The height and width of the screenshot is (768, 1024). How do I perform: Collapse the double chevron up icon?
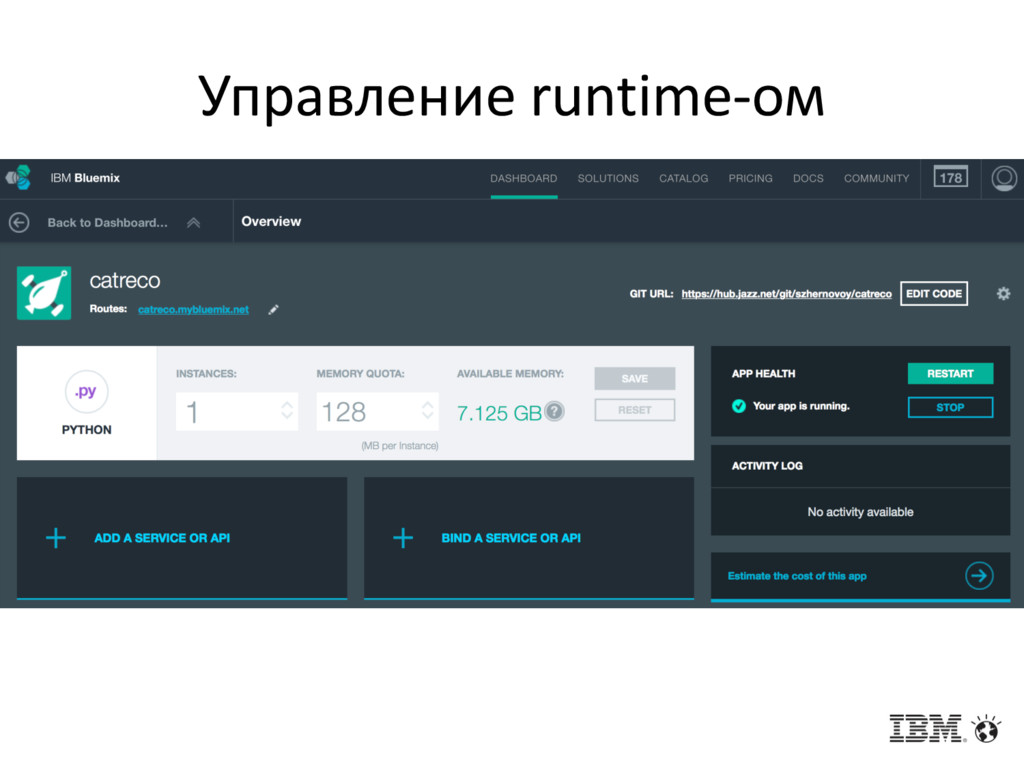tap(193, 223)
